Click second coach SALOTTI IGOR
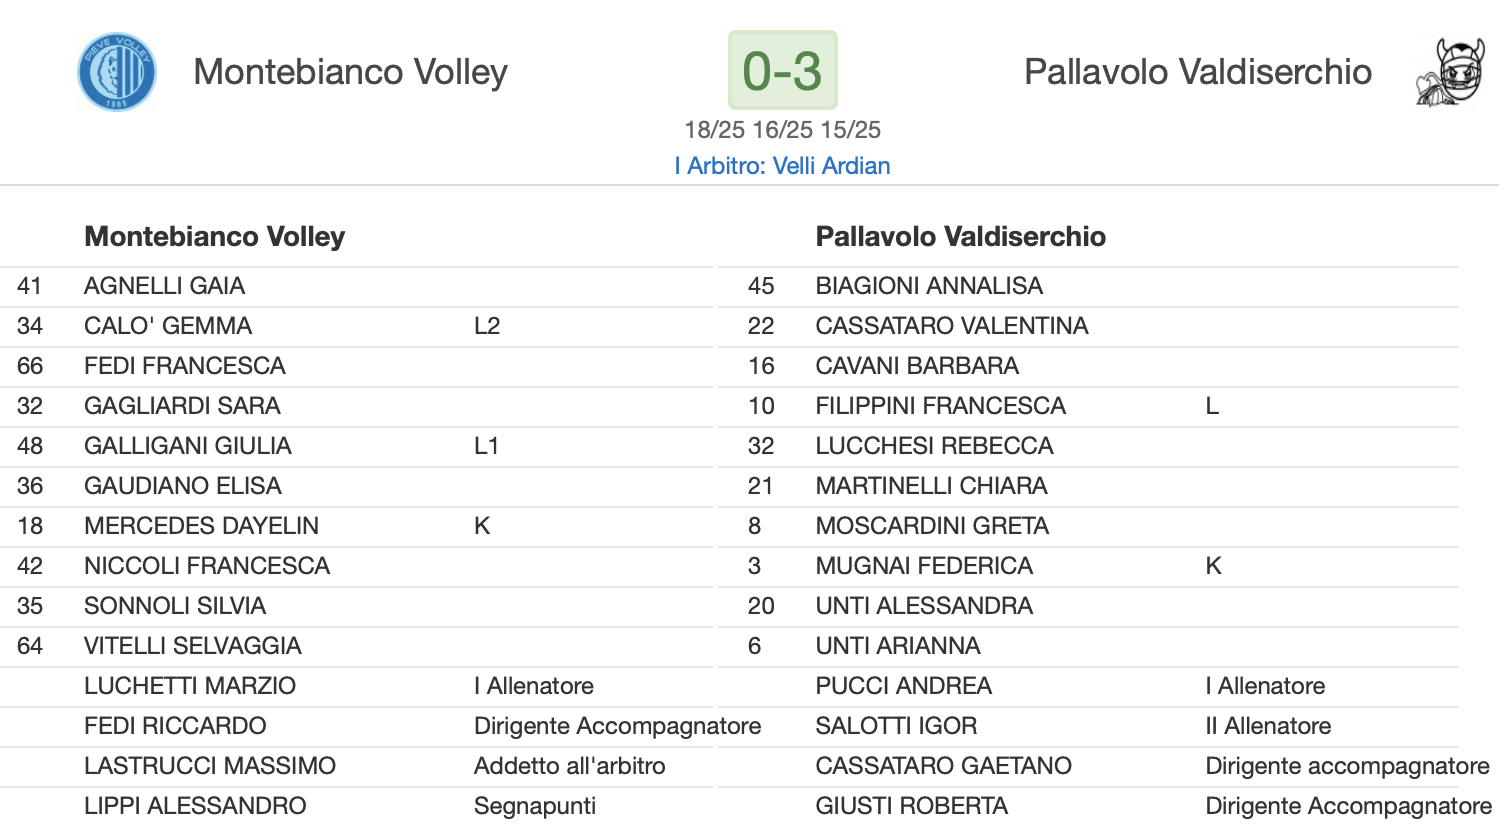This screenshot has height=826, width=1510. coord(896,726)
